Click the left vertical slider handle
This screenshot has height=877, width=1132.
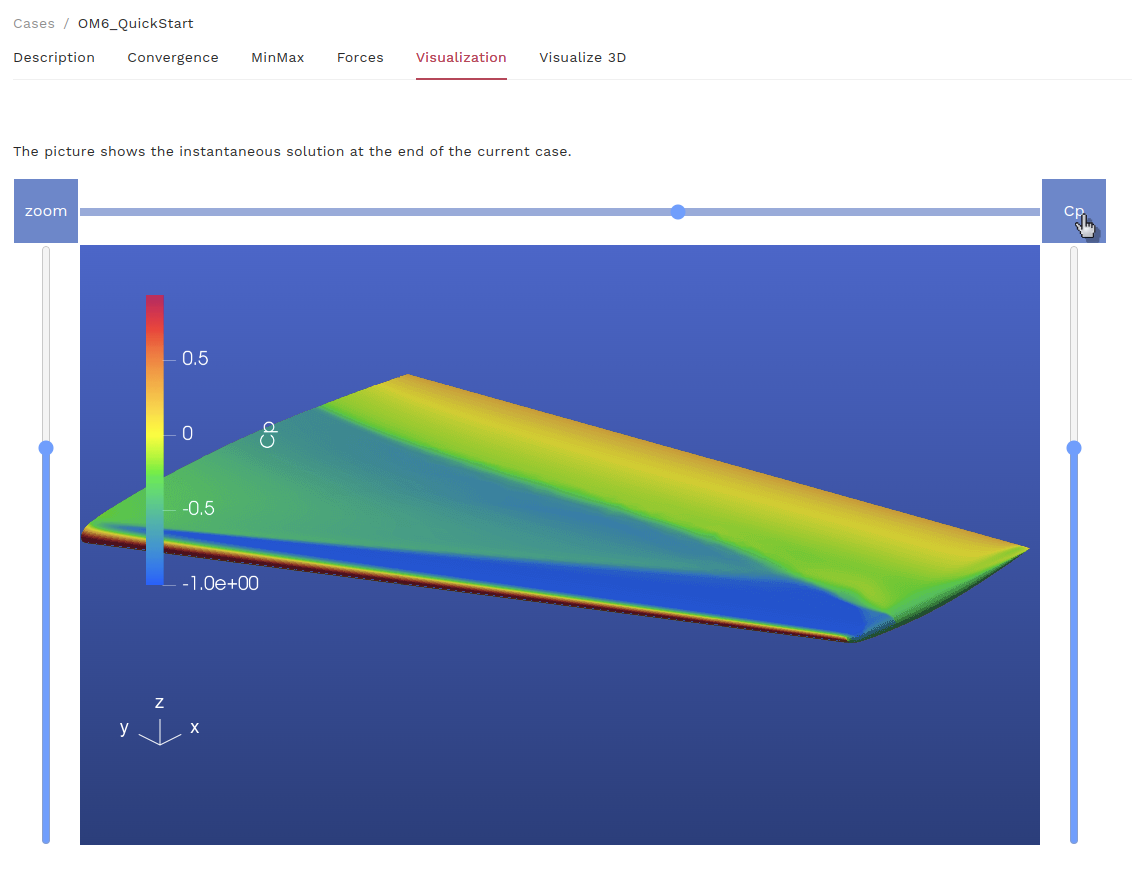click(x=46, y=448)
